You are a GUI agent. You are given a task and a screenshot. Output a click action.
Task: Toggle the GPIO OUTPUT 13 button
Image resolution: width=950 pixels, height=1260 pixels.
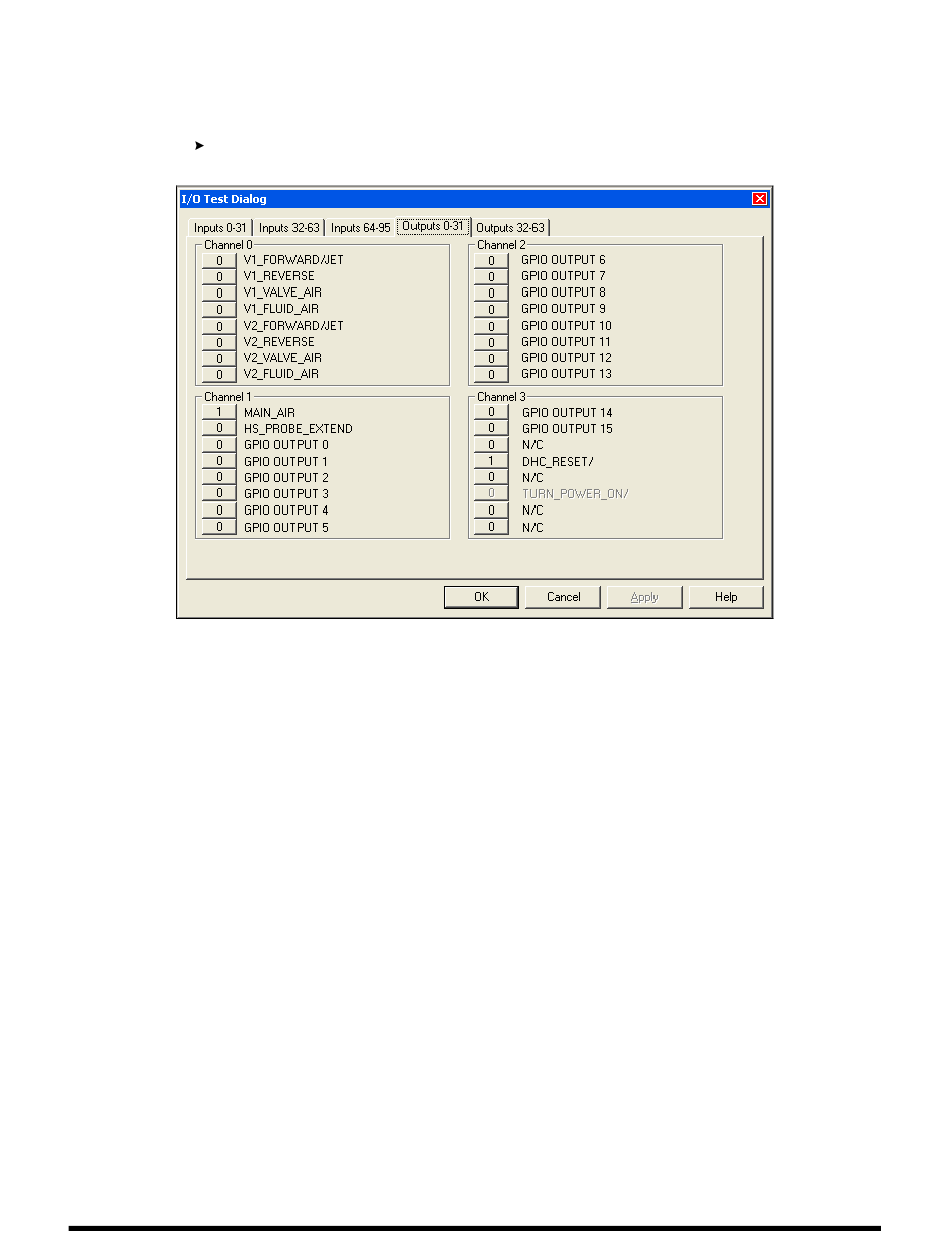[x=491, y=374]
